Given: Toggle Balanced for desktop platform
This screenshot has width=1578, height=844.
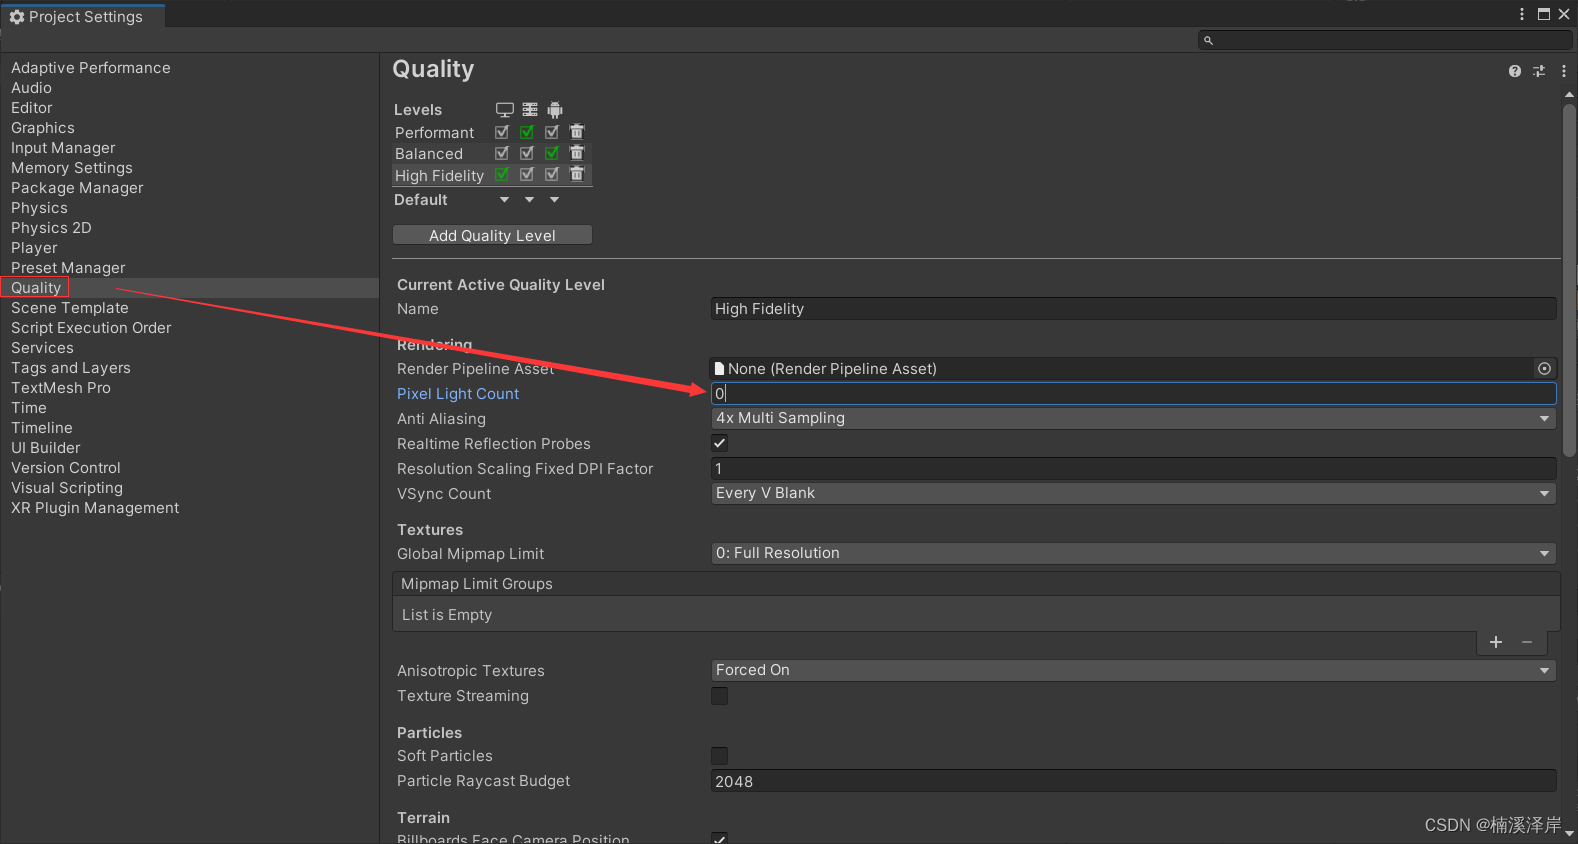Looking at the screenshot, I should tap(502, 153).
